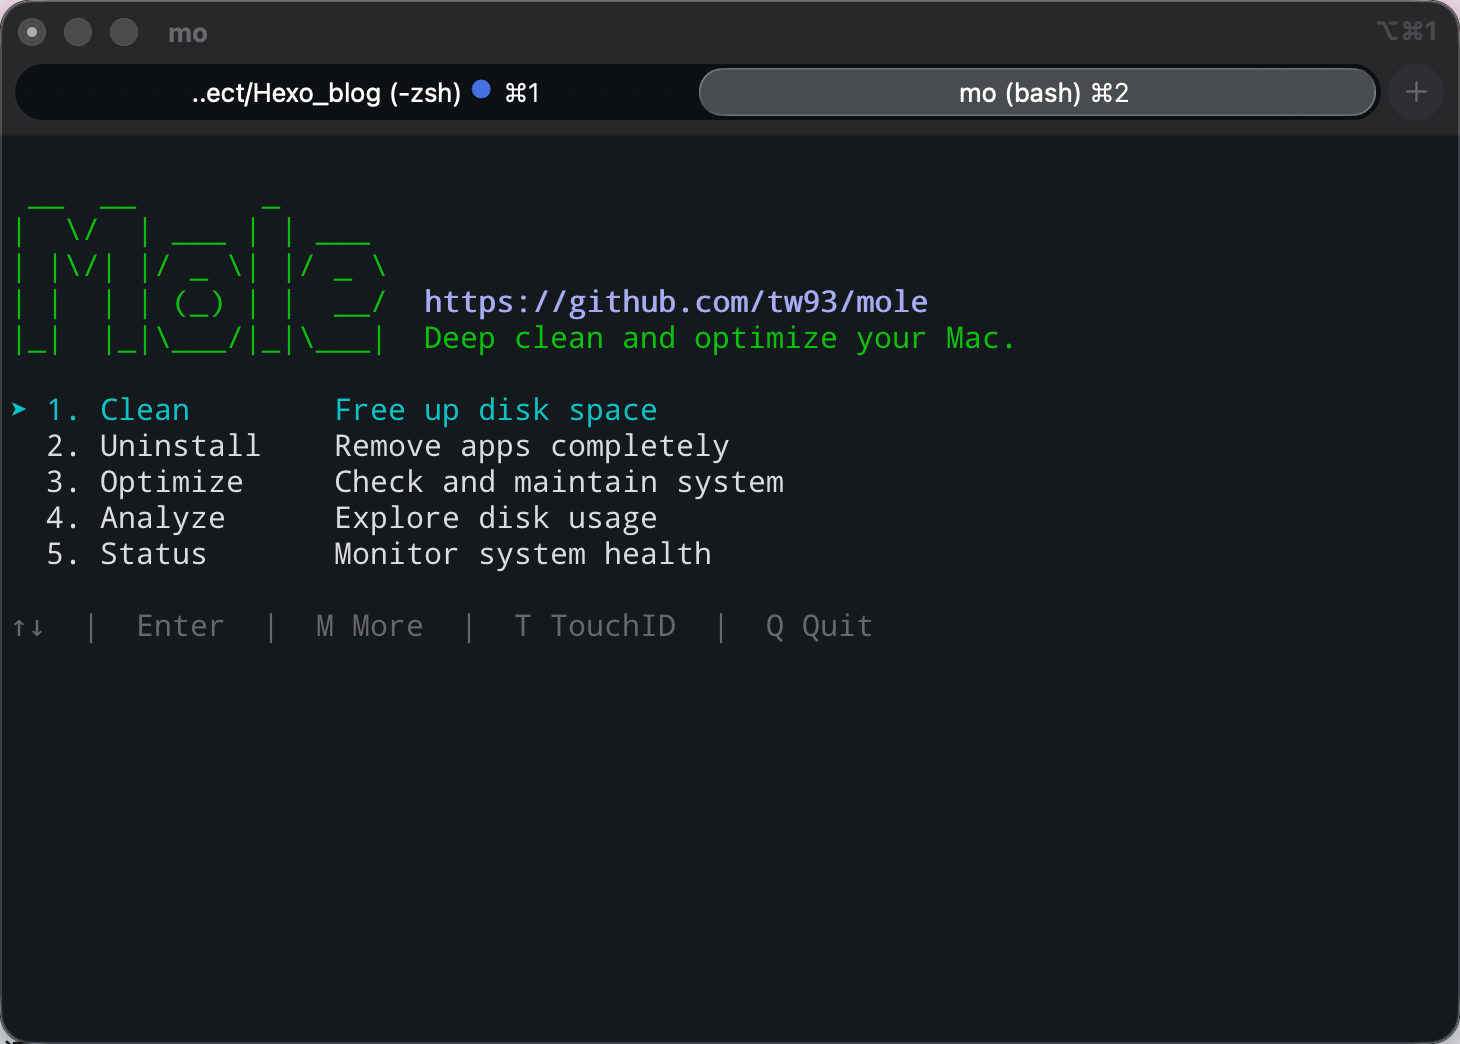1460x1044 pixels.
Task: Click the blue activity dot on zsh tab
Action: [481, 89]
